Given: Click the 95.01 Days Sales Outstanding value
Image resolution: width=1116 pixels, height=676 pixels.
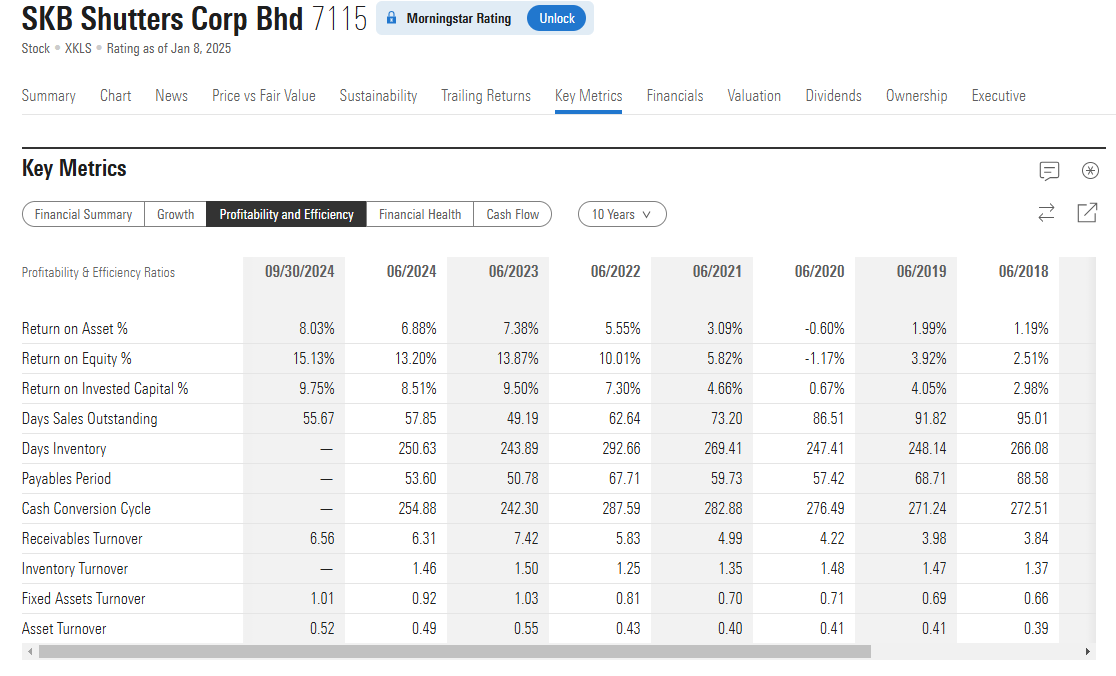Looking at the screenshot, I should (1033, 418).
